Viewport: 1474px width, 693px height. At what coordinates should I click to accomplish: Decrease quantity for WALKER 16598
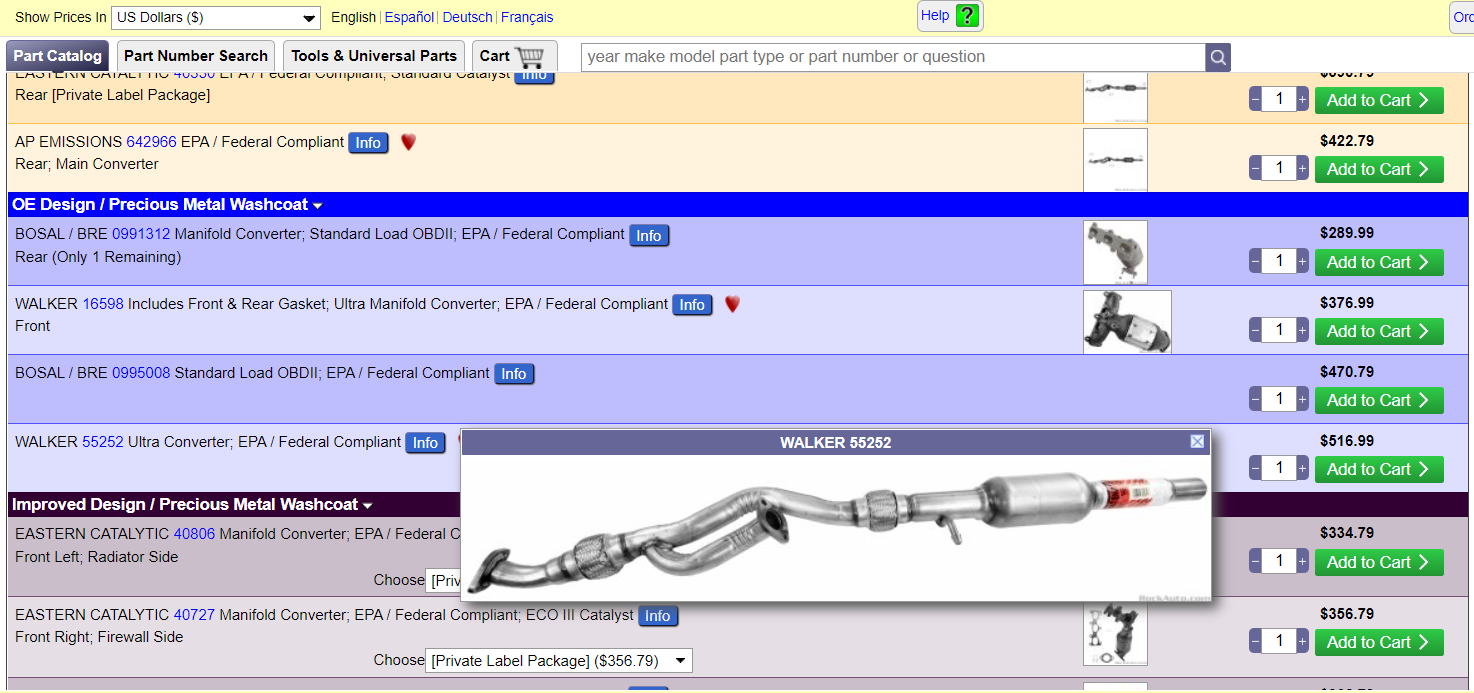[1256, 330]
